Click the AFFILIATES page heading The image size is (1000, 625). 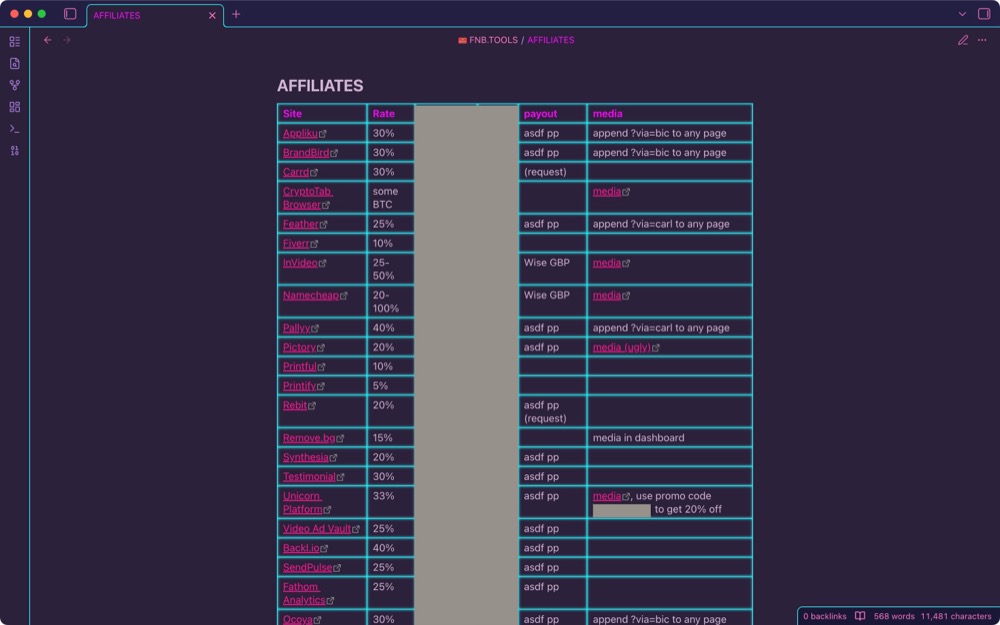click(320, 86)
